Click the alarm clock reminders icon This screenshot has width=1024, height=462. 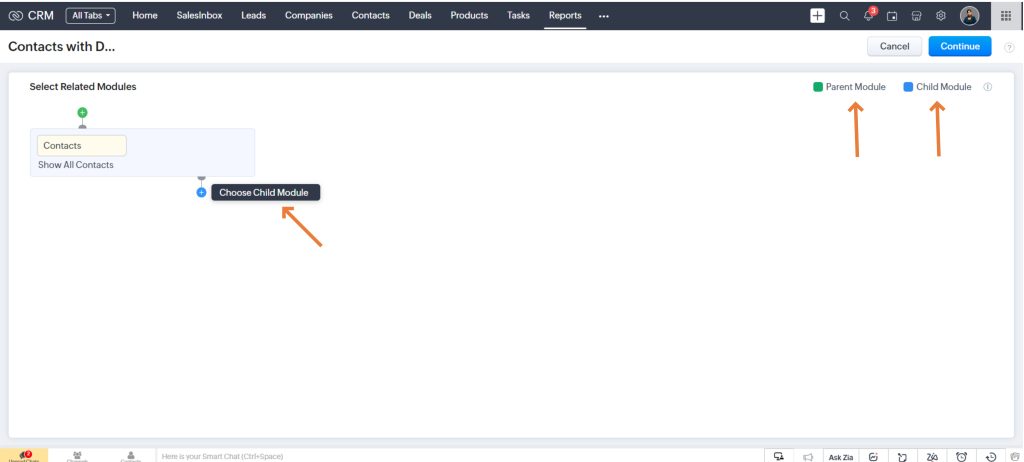coord(961,457)
